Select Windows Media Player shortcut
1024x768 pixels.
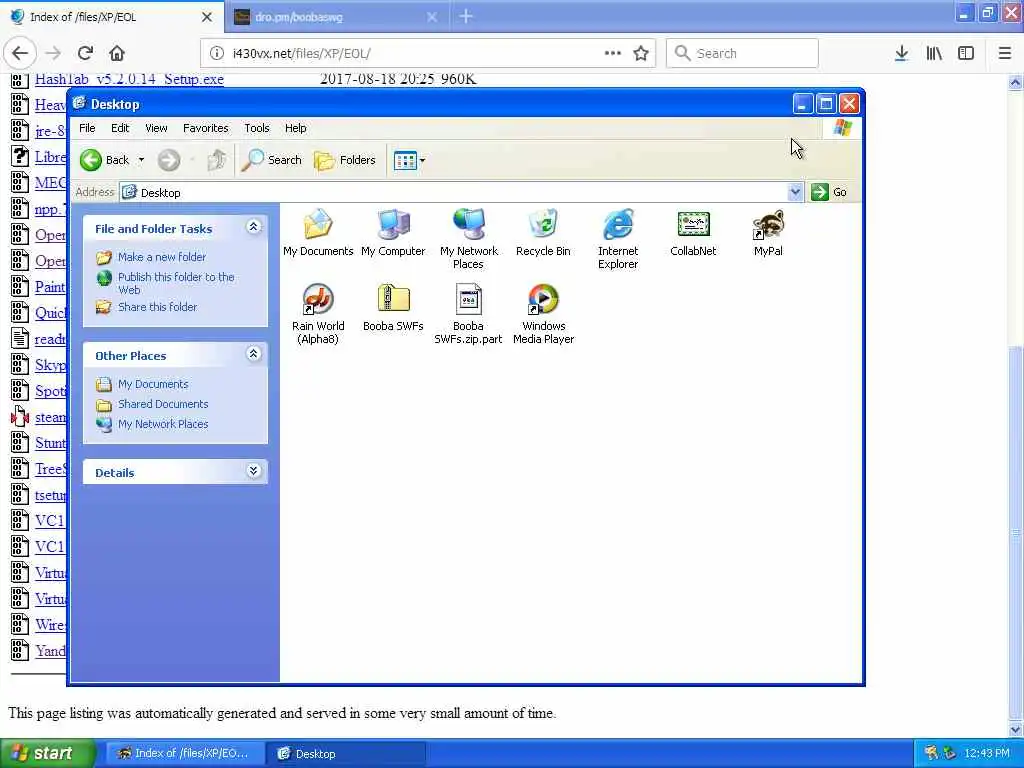(x=543, y=314)
